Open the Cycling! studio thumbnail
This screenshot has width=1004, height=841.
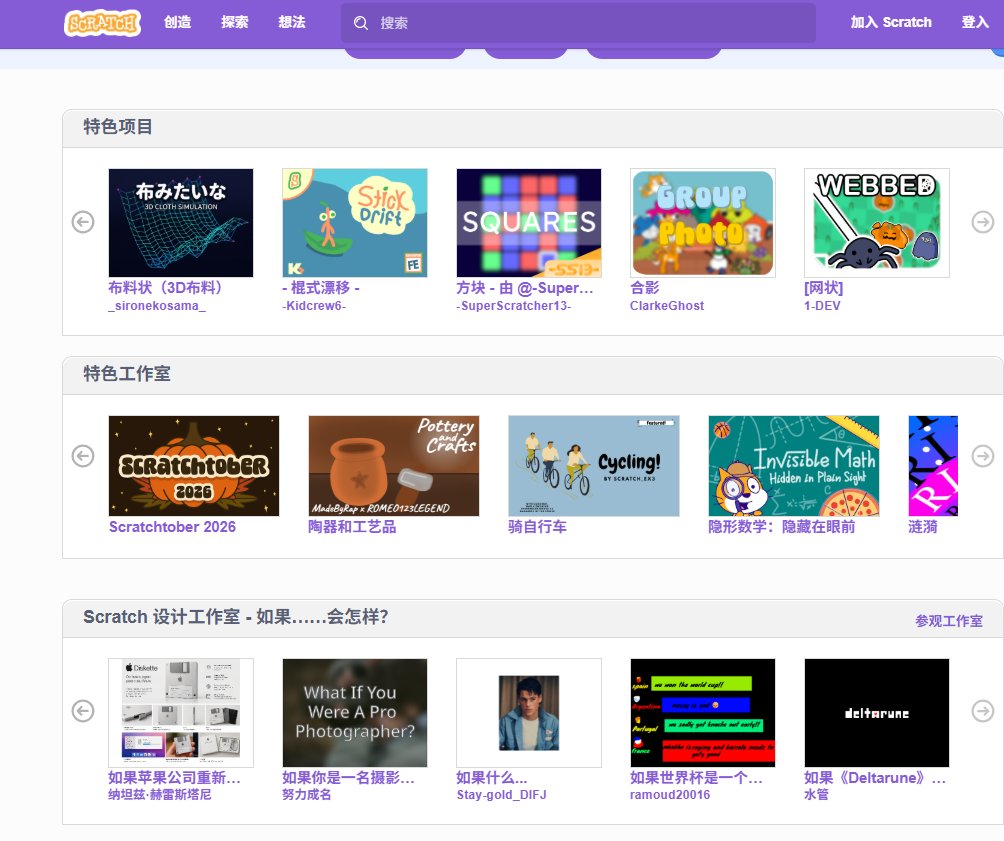click(594, 466)
